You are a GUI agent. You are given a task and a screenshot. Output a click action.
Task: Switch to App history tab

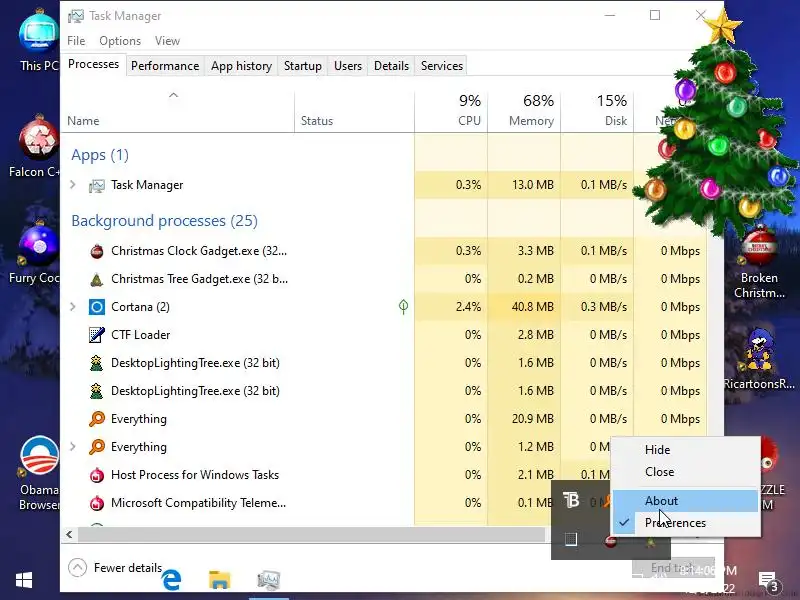[241, 66]
